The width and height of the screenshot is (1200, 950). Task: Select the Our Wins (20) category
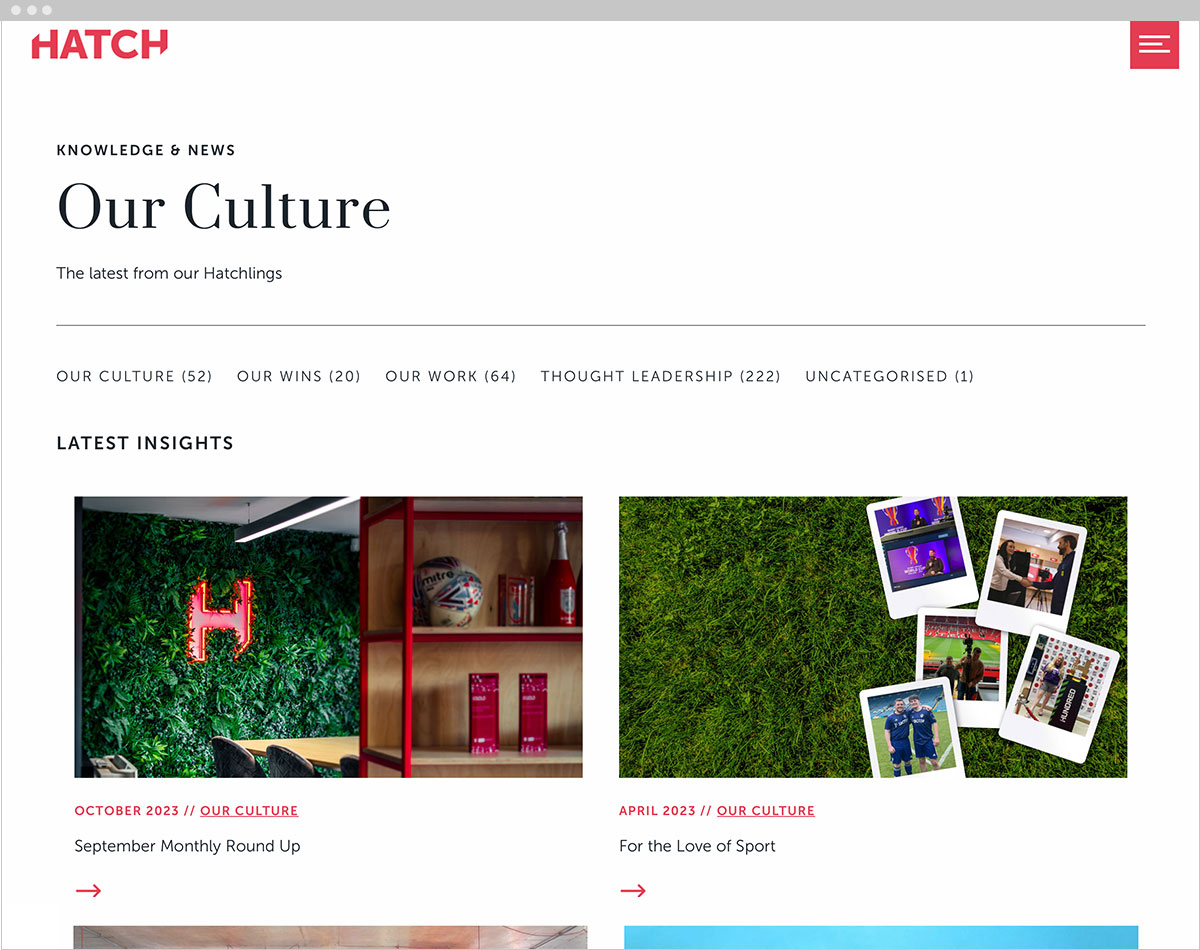coord(298,376)
